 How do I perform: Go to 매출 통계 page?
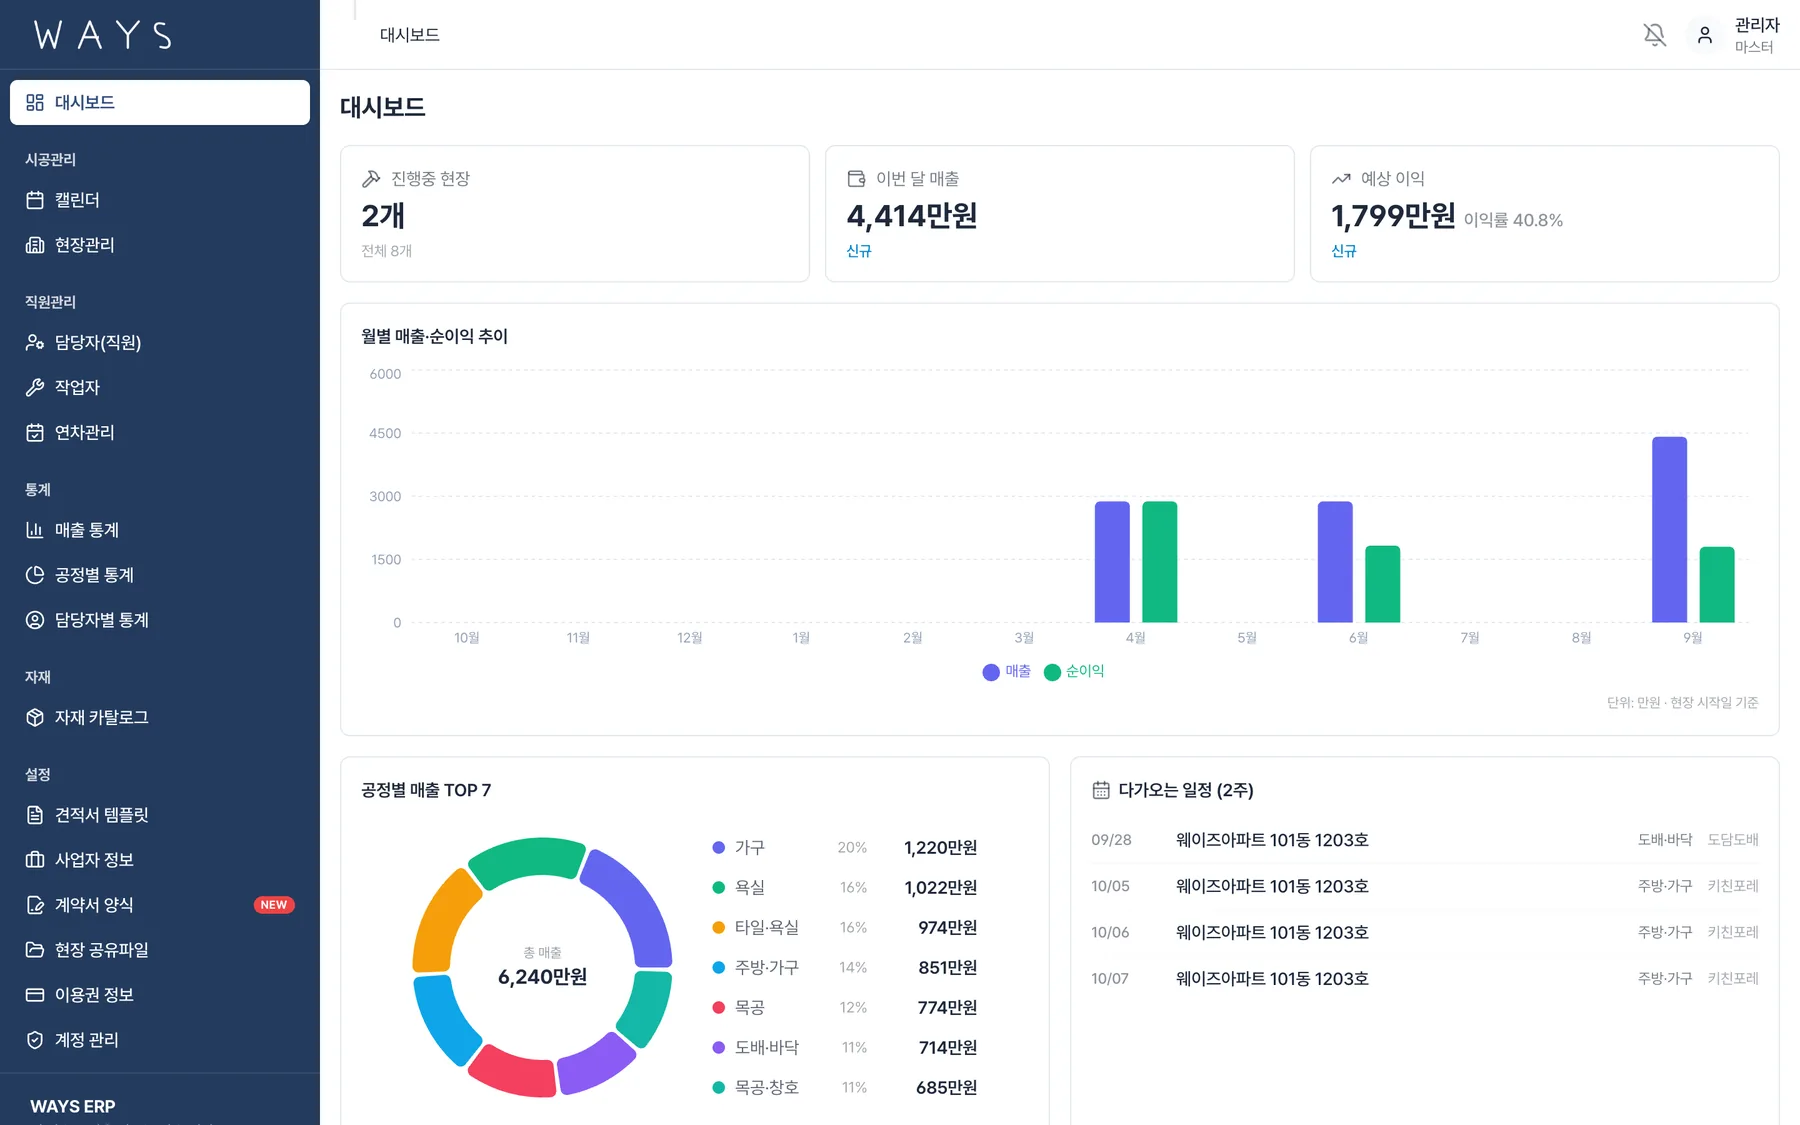160,530
